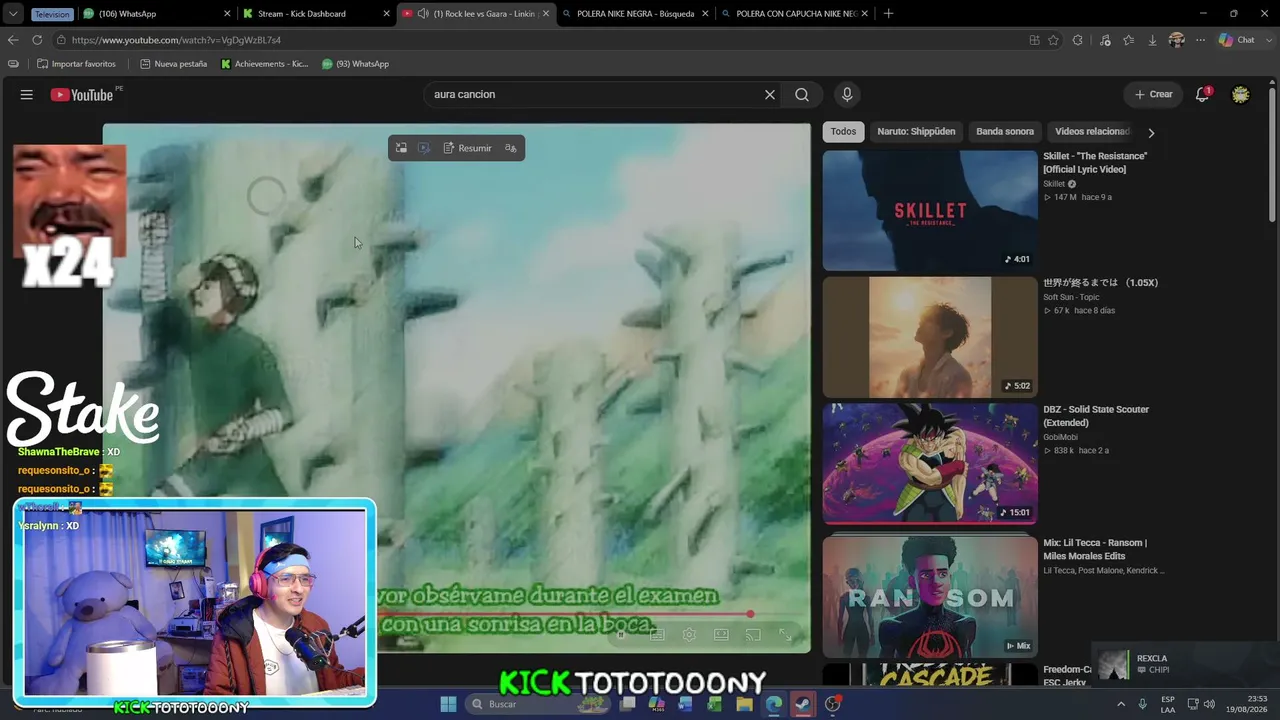Open the ESP LAA language switcher

[x=1168, y=704]
